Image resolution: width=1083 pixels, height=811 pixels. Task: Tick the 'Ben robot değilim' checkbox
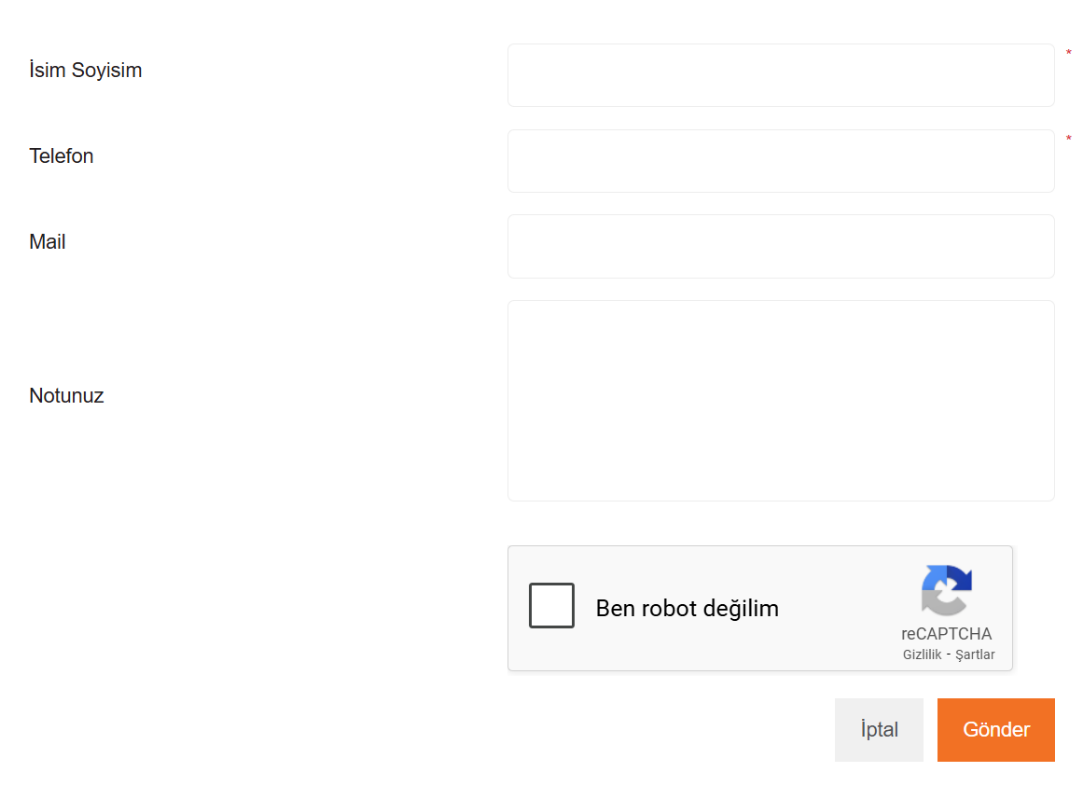(x=551, y=605)
